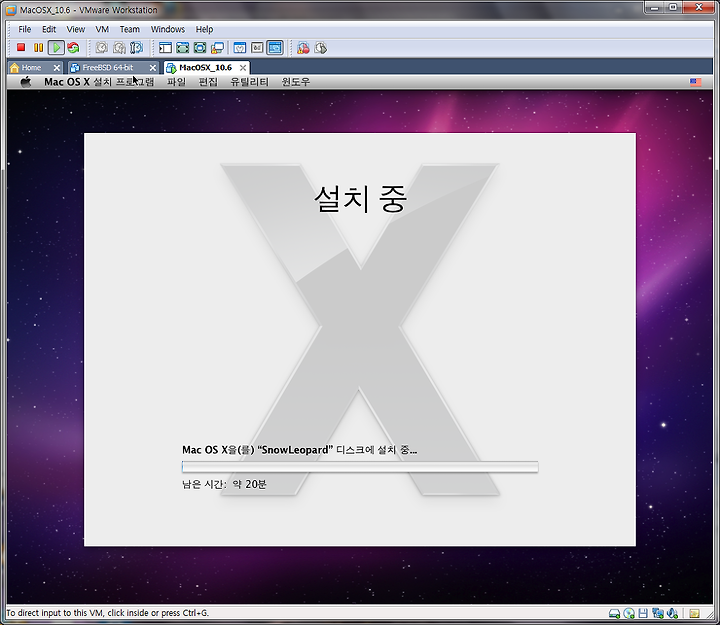Open the View menu
720x625 pixels.
[x=76, y=29]
